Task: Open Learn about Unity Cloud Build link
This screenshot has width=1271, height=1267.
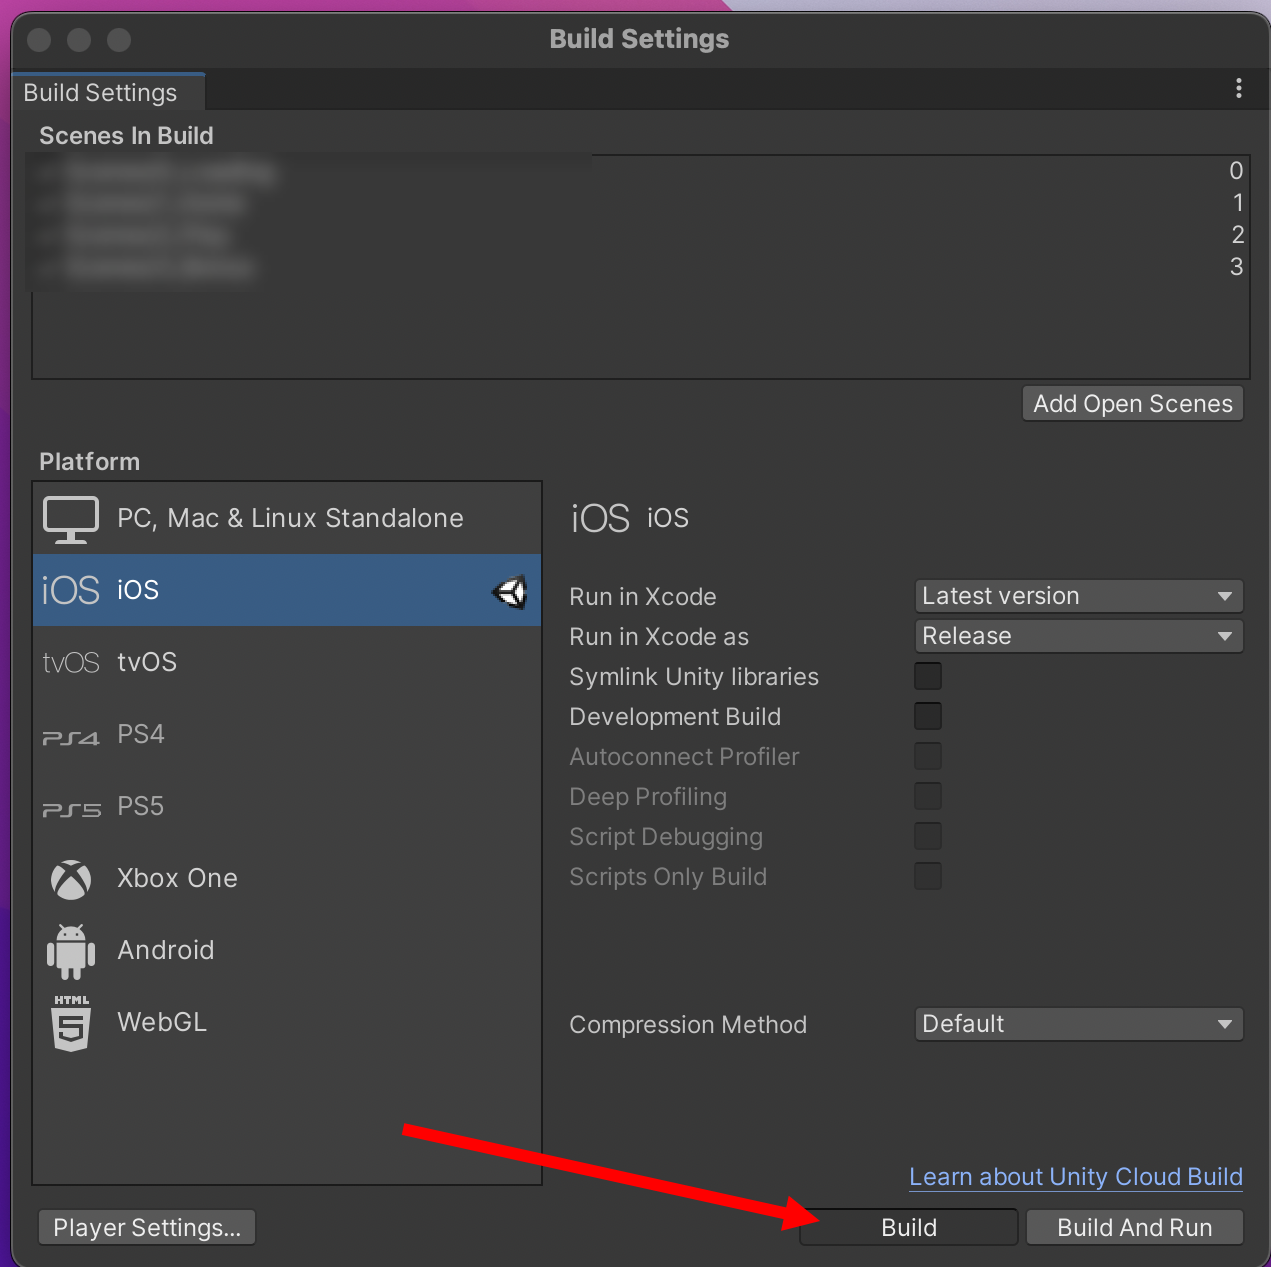Action: tap(1076, 1177)
